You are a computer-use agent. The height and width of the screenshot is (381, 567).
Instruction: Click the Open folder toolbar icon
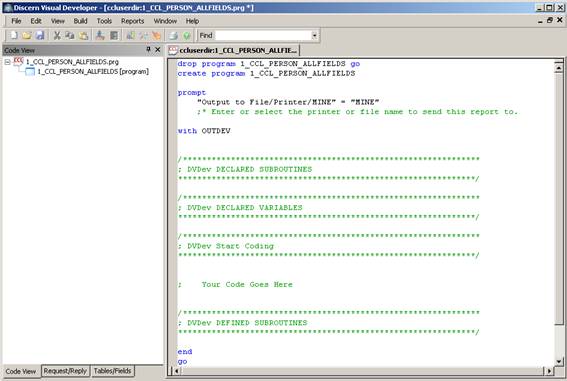[x=26, y=35]
